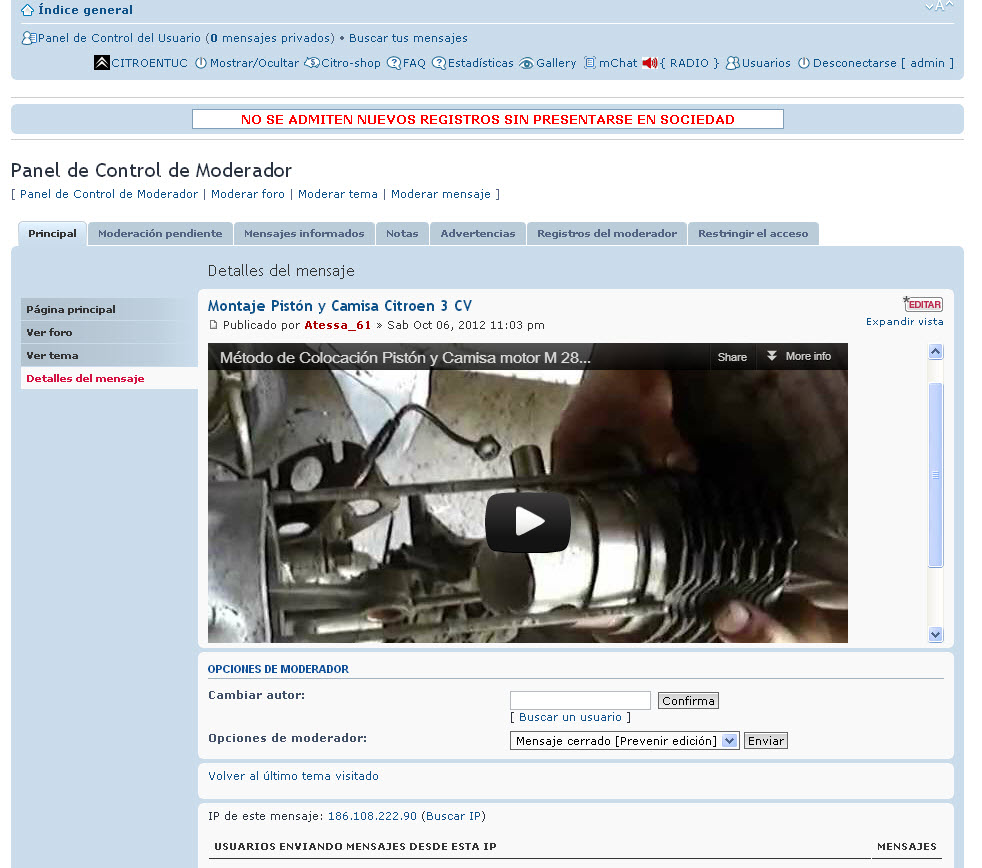
Task: Open the Registros del moderador tab
Action: (606, 234)
